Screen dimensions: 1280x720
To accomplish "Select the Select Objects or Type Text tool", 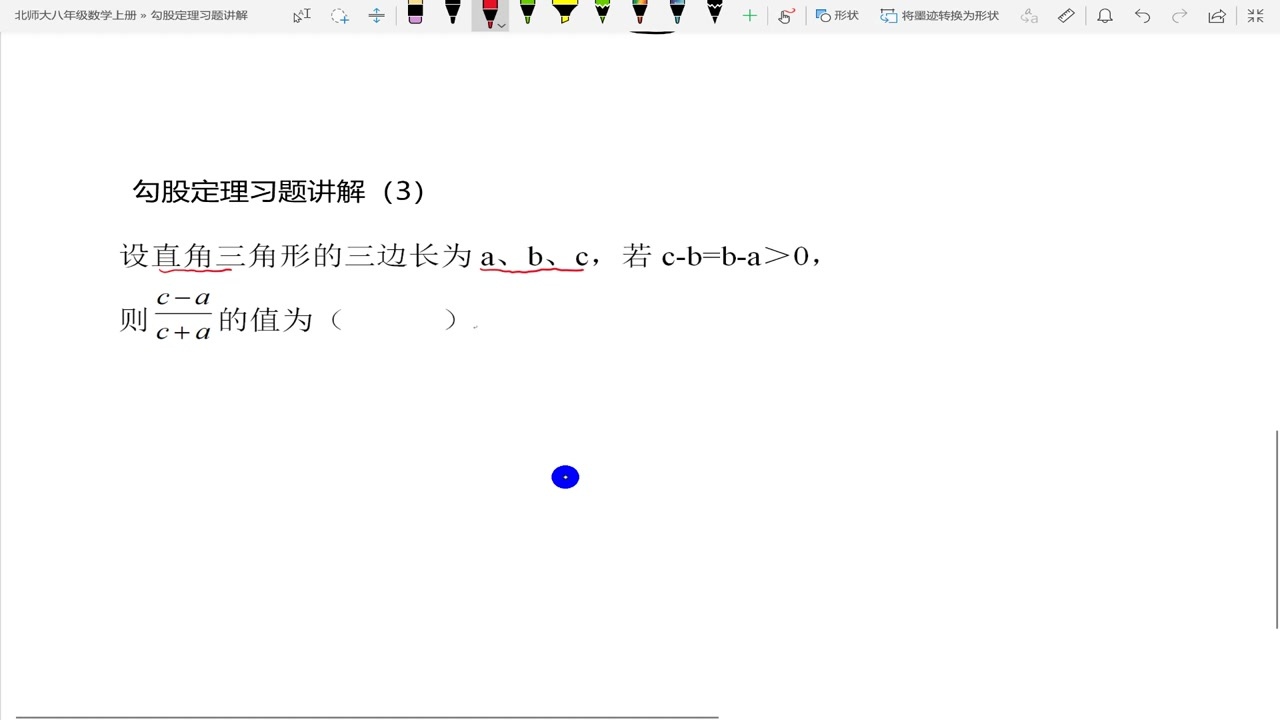I will [x=302, y=15].
